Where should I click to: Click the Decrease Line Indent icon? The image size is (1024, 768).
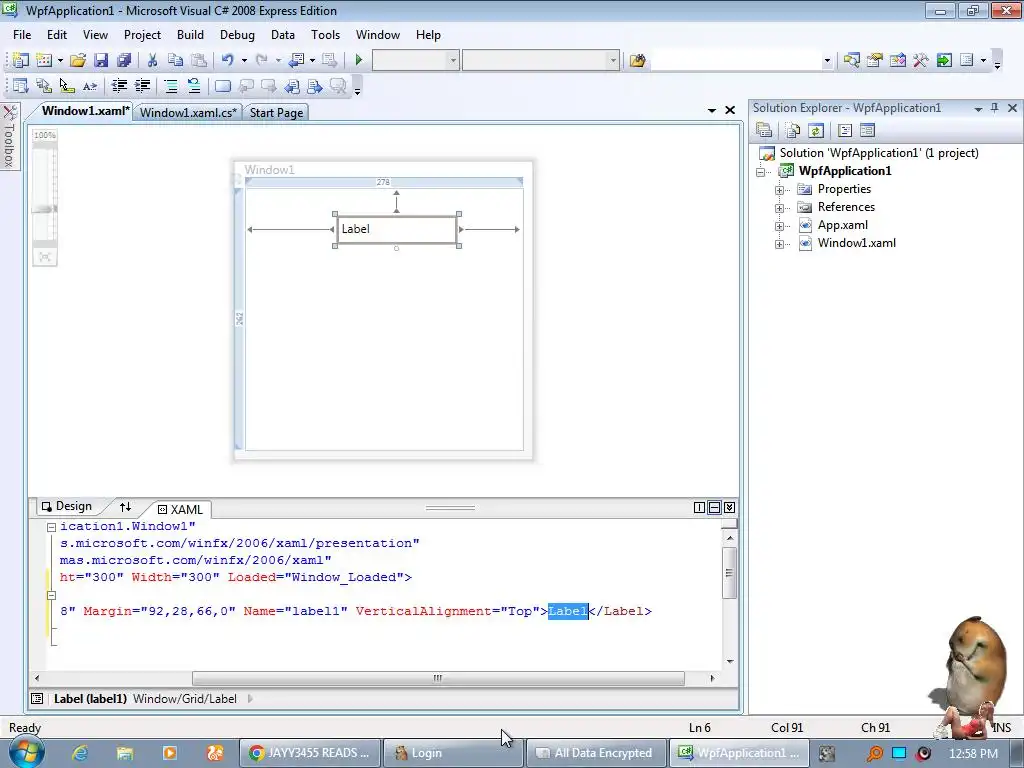click(x=119, y=86)
